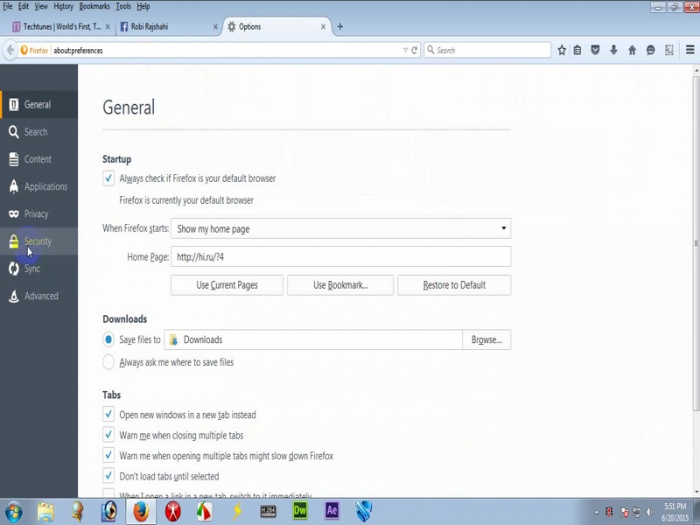
Task: Open the File menu
Action: [x=8, y=6]
